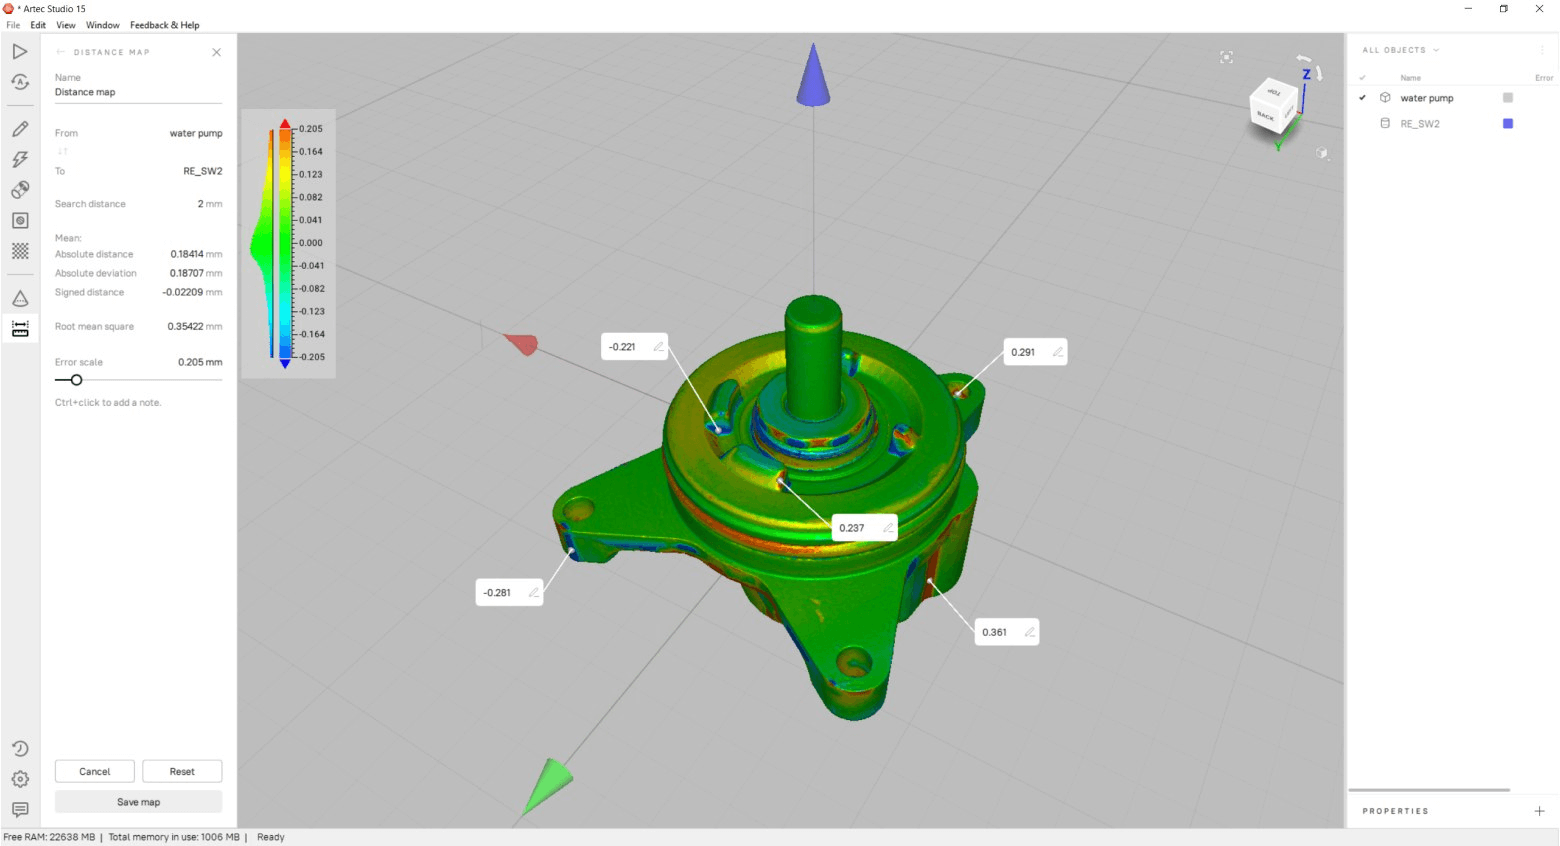
Task: Collapse the Distance Map panel with back arrow
Action: 62,51
